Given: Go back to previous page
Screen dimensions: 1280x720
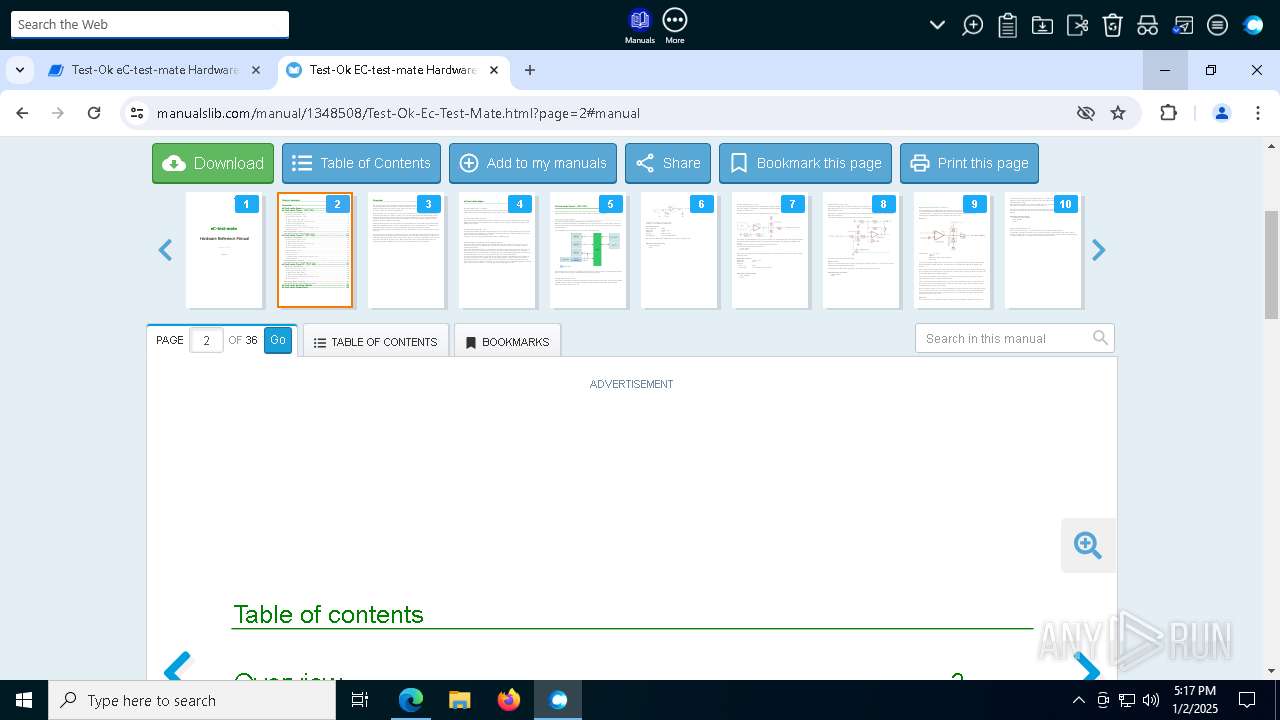Looking at the screenshot, I should click(x=22, y=113).
